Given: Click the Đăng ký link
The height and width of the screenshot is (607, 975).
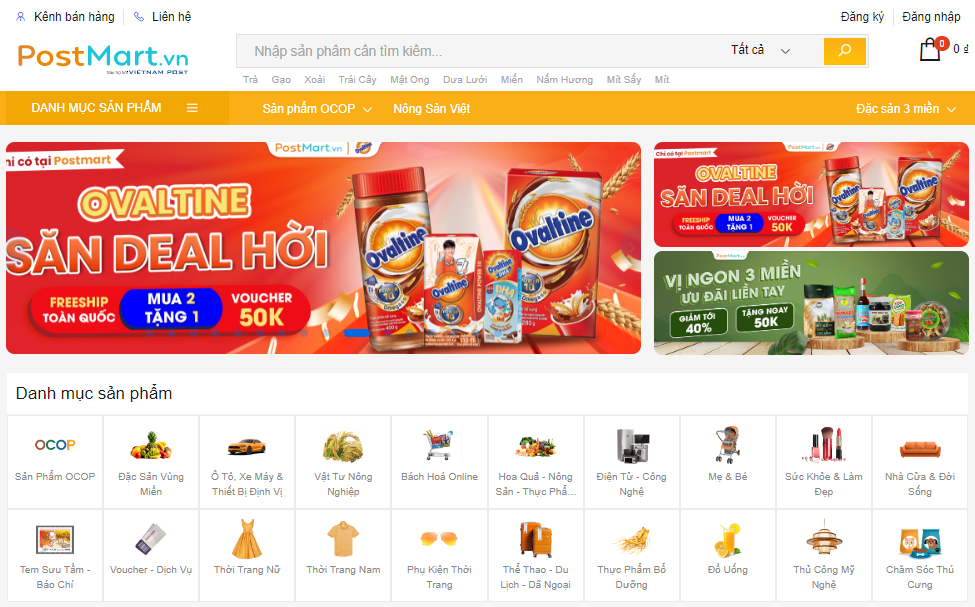Looking at the screenshot, I should [x=862, y=17].
